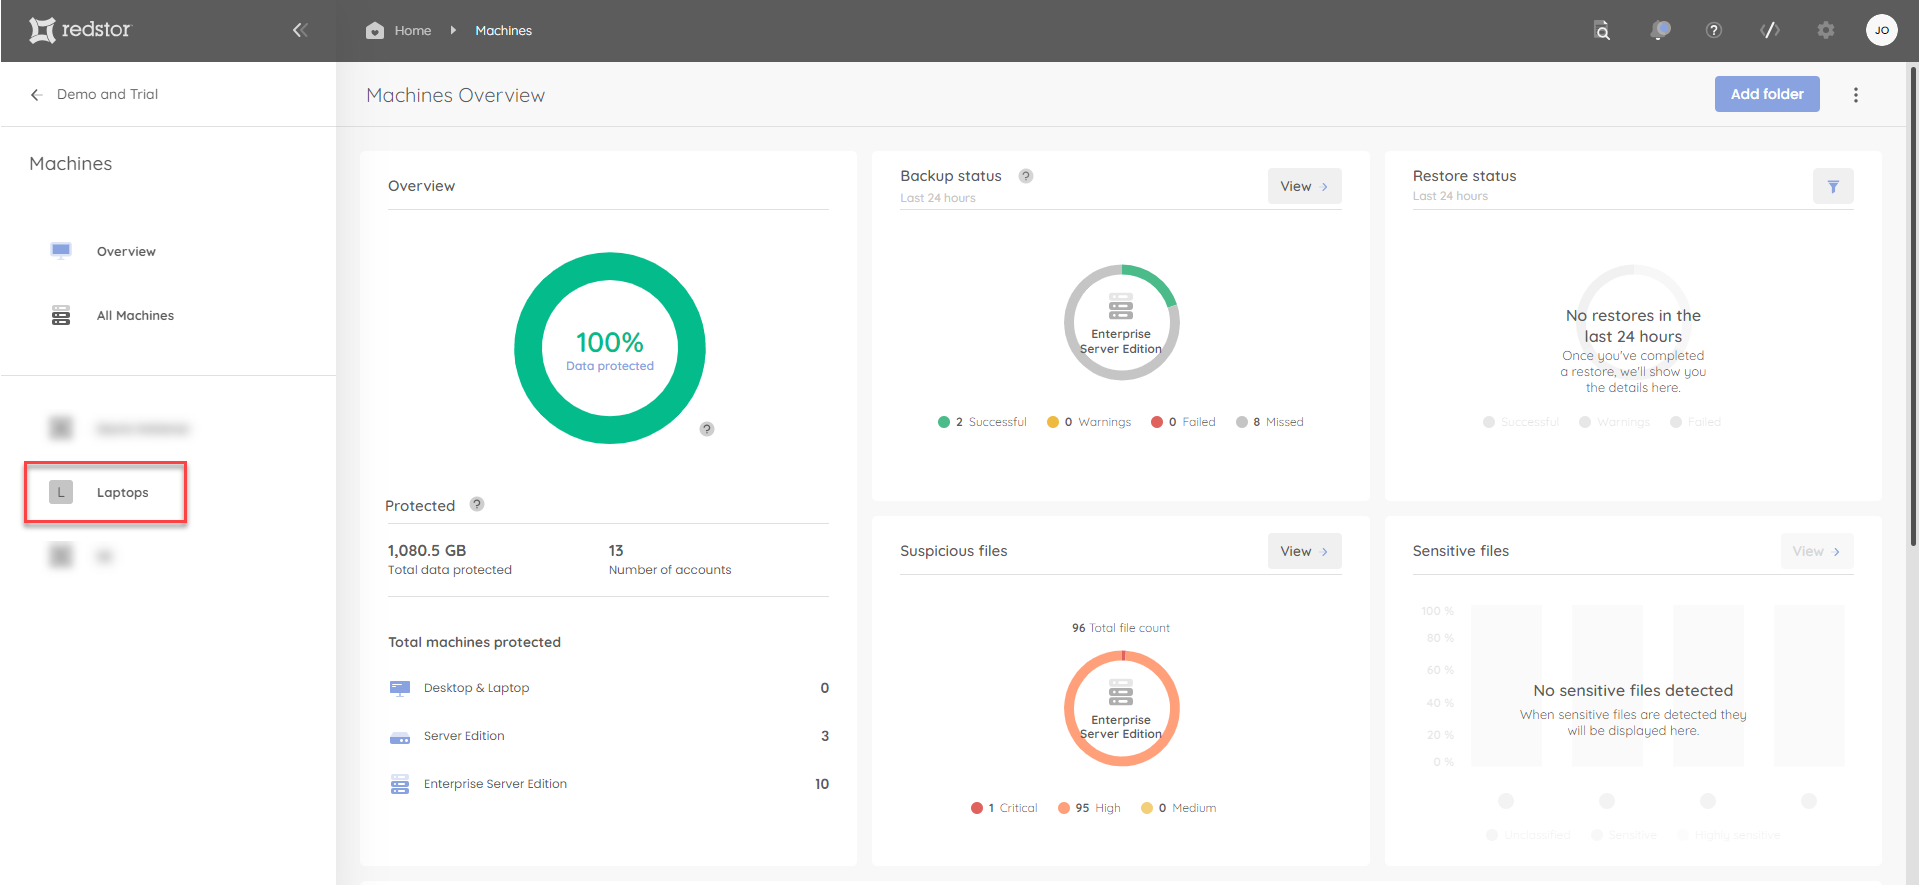Click help icon beside the 100% donut
Screen dimensions: 1919x885
707,429
